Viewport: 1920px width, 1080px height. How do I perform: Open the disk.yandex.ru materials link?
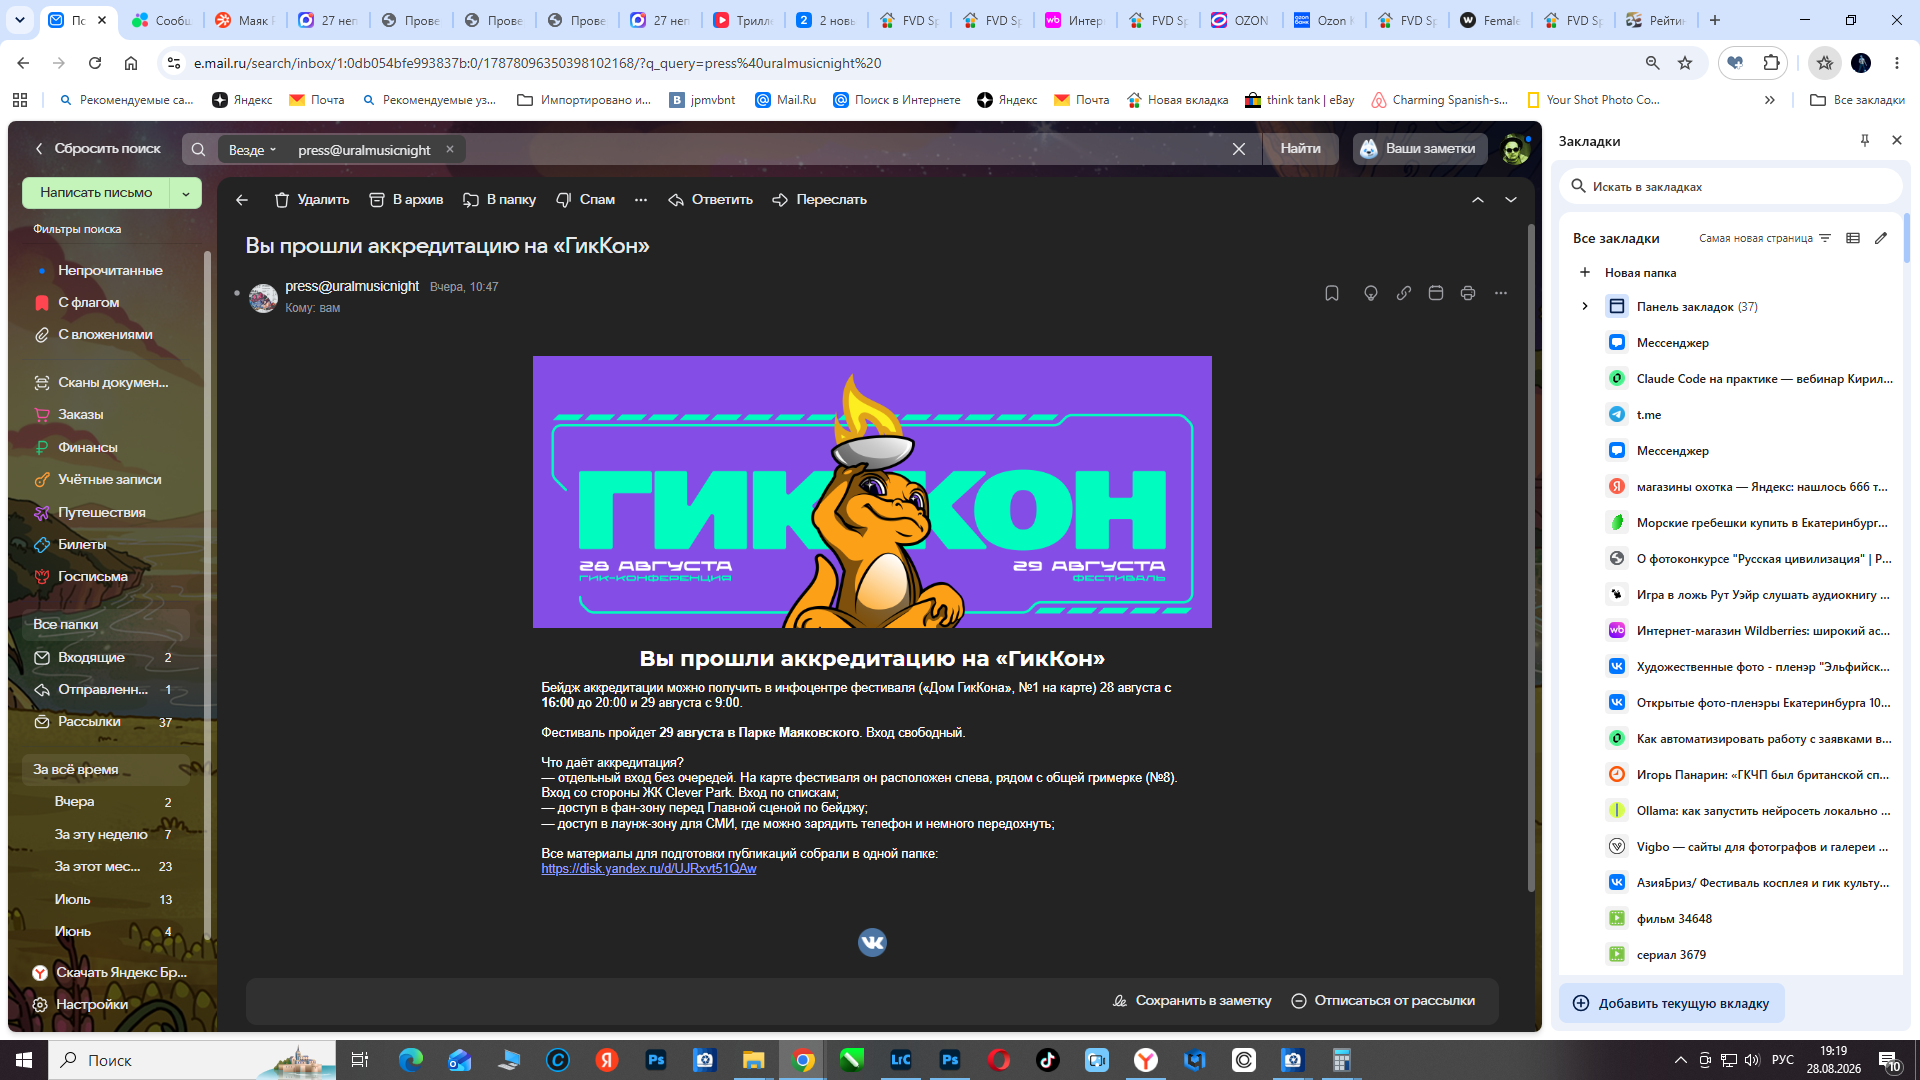click(x=649, y=869)
